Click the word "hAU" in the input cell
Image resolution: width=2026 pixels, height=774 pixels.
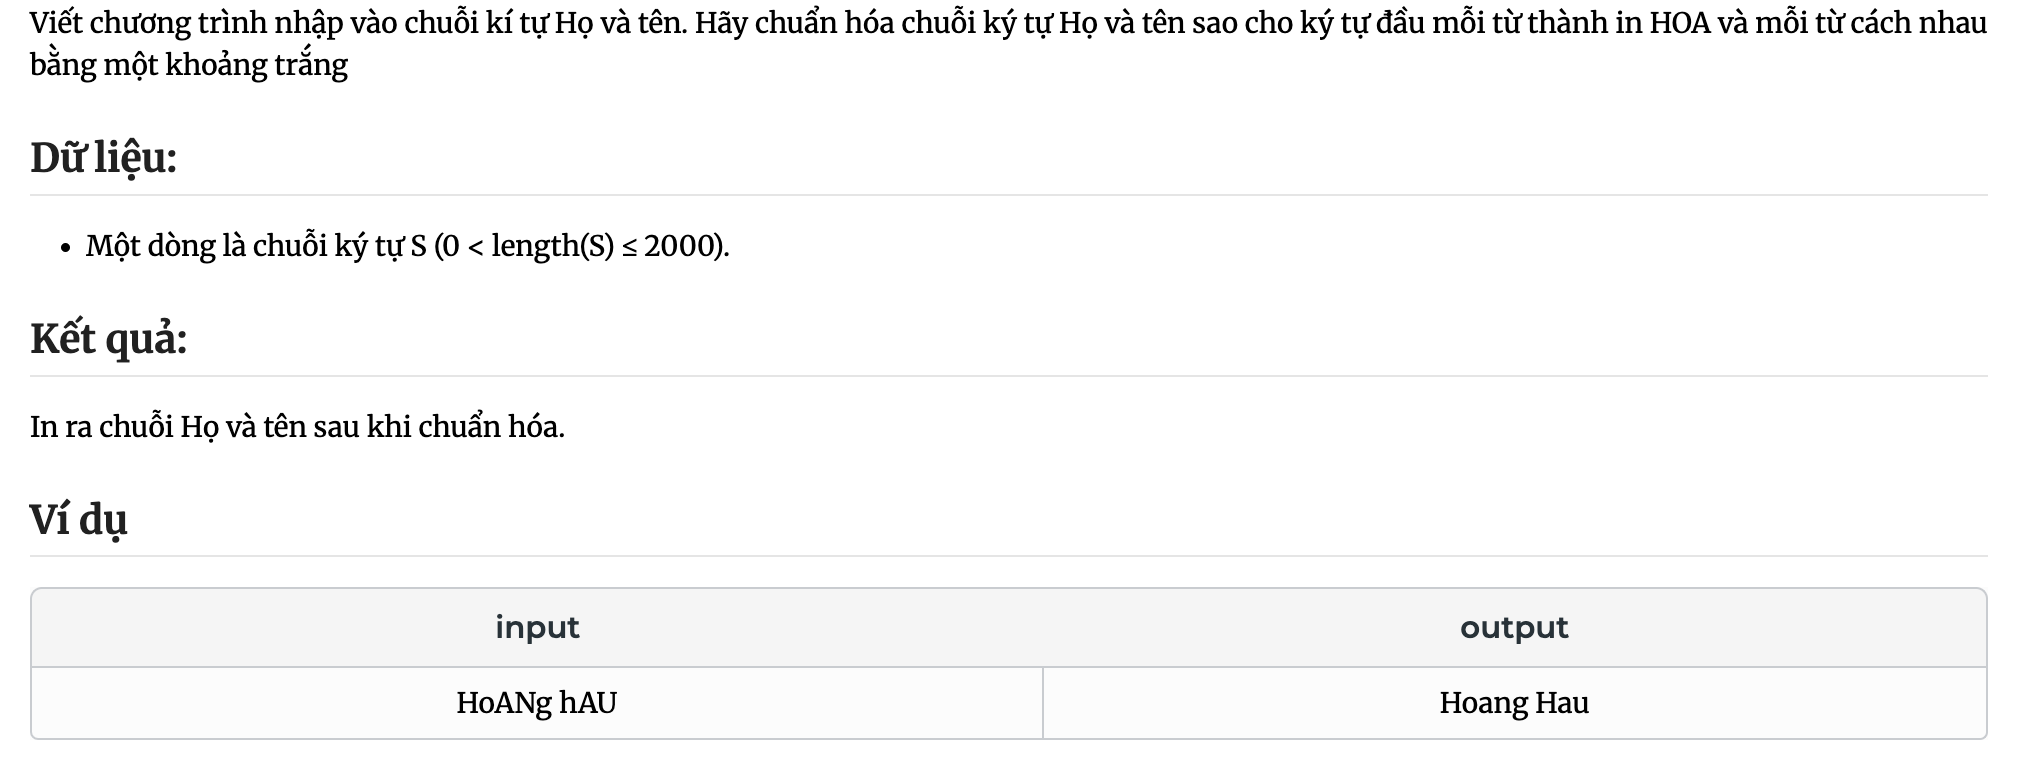coord(588,703)
